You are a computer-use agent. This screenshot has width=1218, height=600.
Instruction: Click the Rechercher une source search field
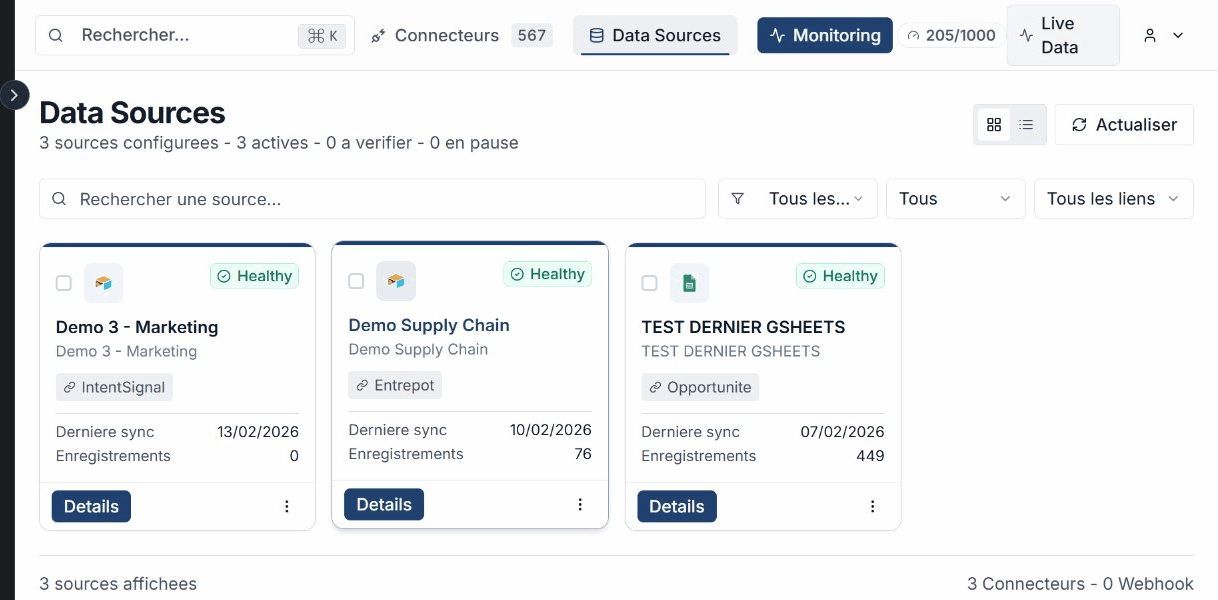click(372, 198)
